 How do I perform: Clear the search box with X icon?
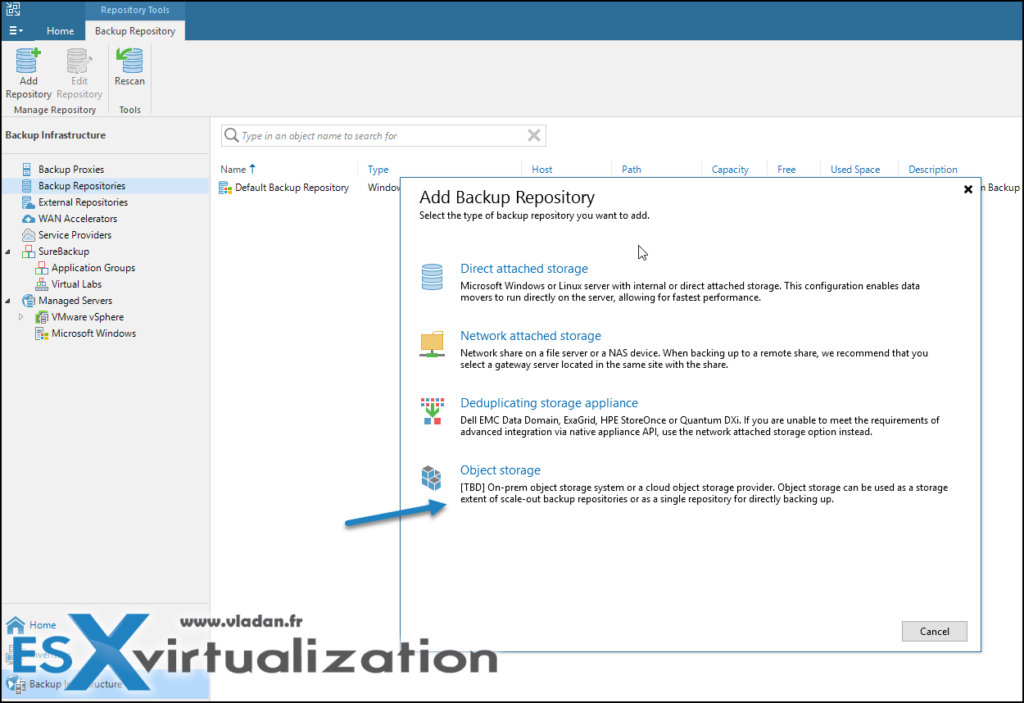[x=534, y=136]
